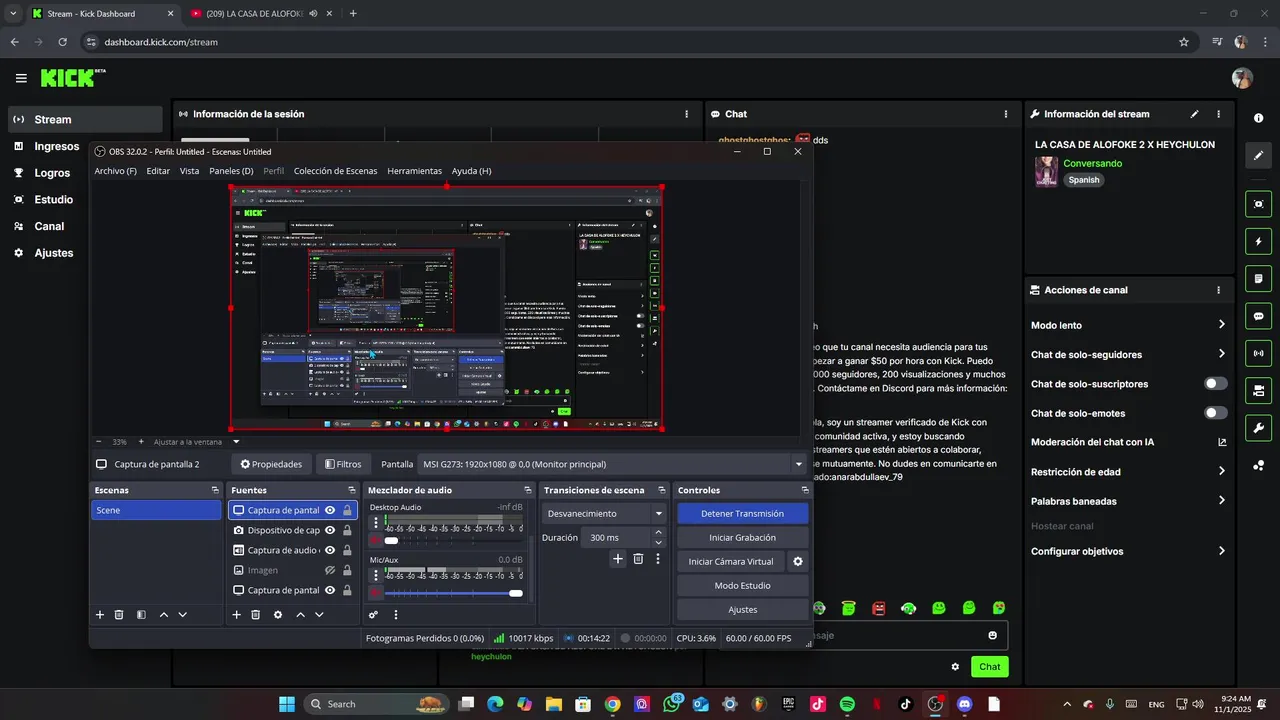
Task: Move the selected source up in Fuentes
Action: tap(300, 615)
